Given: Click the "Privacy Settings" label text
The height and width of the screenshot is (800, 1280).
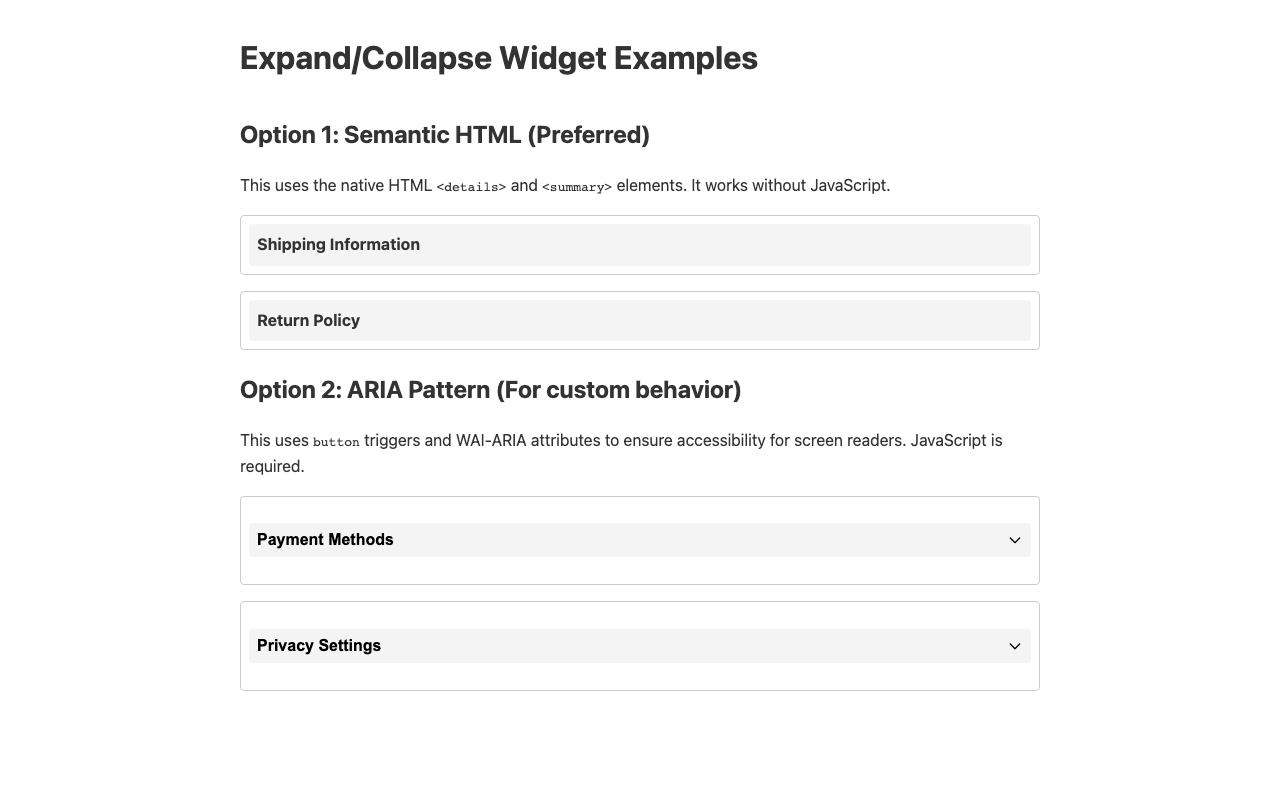Looking at the screenshot, I should [319, 646].
